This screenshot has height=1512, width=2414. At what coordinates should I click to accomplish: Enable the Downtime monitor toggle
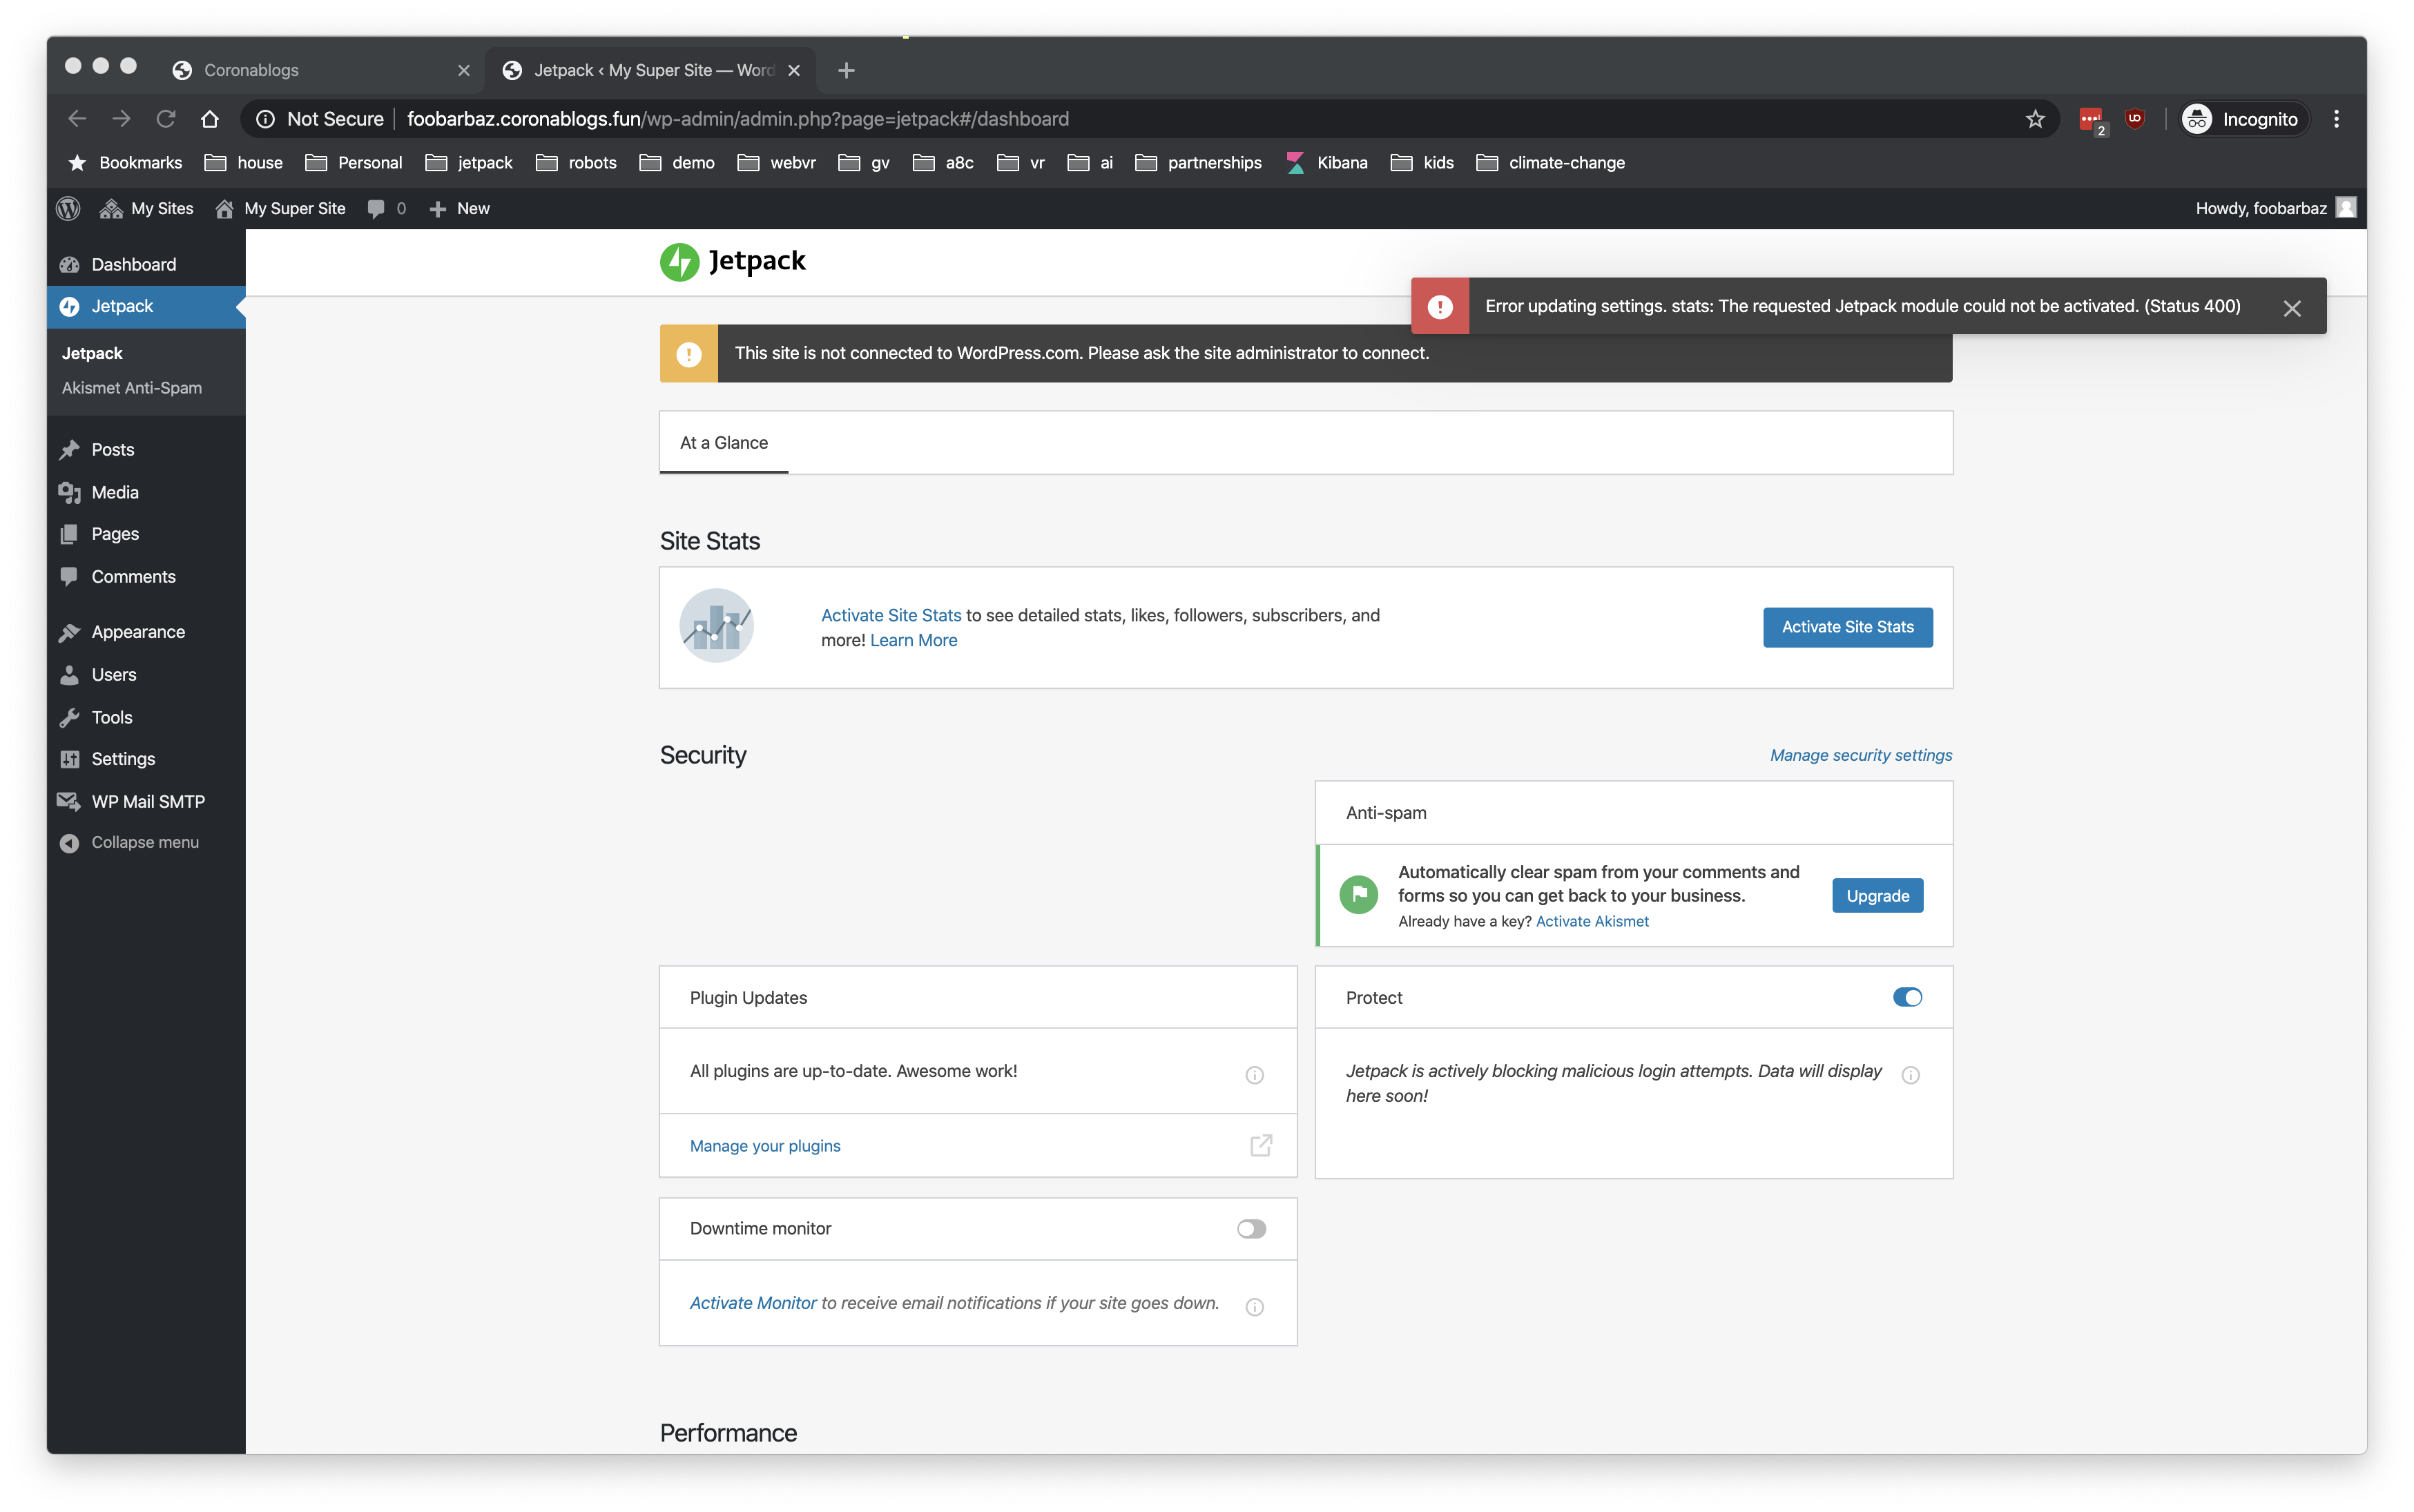(x=1251, y=1229)
